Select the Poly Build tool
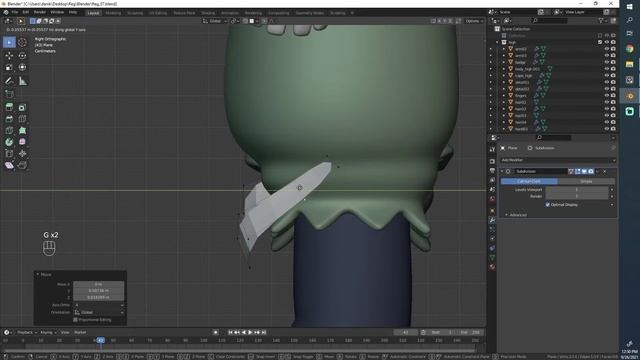This screenshot has width=640, height=360. point(22,131)
